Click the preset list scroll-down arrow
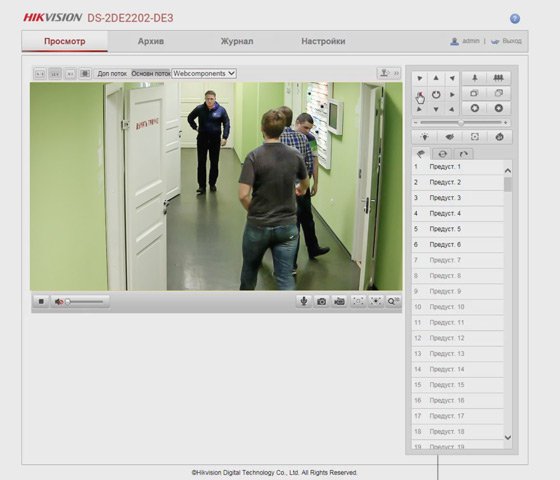 (508, 437)
